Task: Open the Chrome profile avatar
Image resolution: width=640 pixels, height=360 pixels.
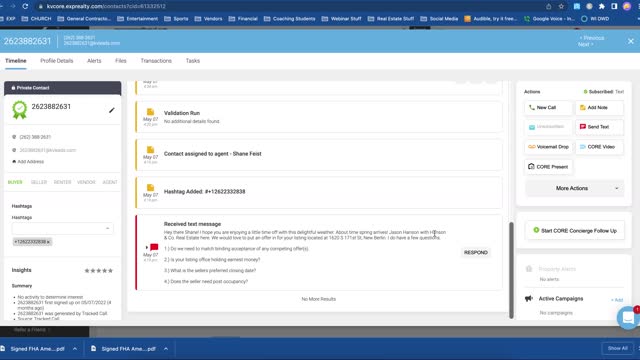Action: 627,7
